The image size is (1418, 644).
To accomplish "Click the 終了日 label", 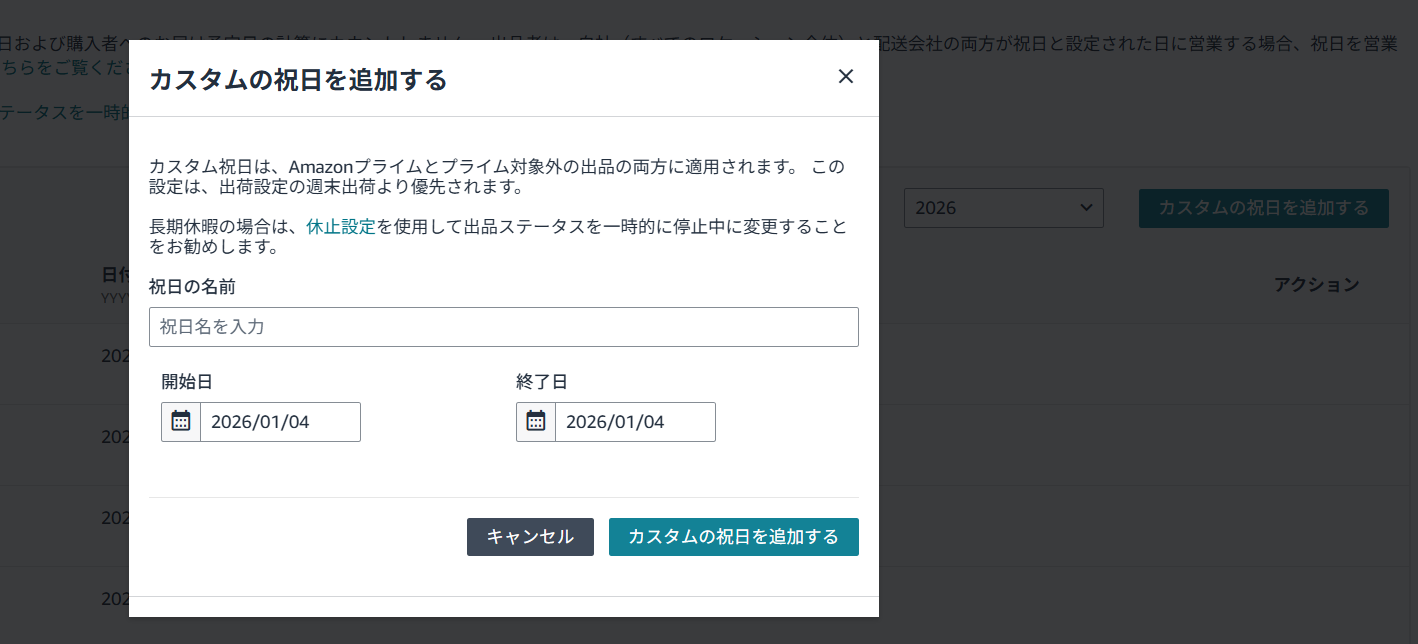I will click(x=542, y=382).
